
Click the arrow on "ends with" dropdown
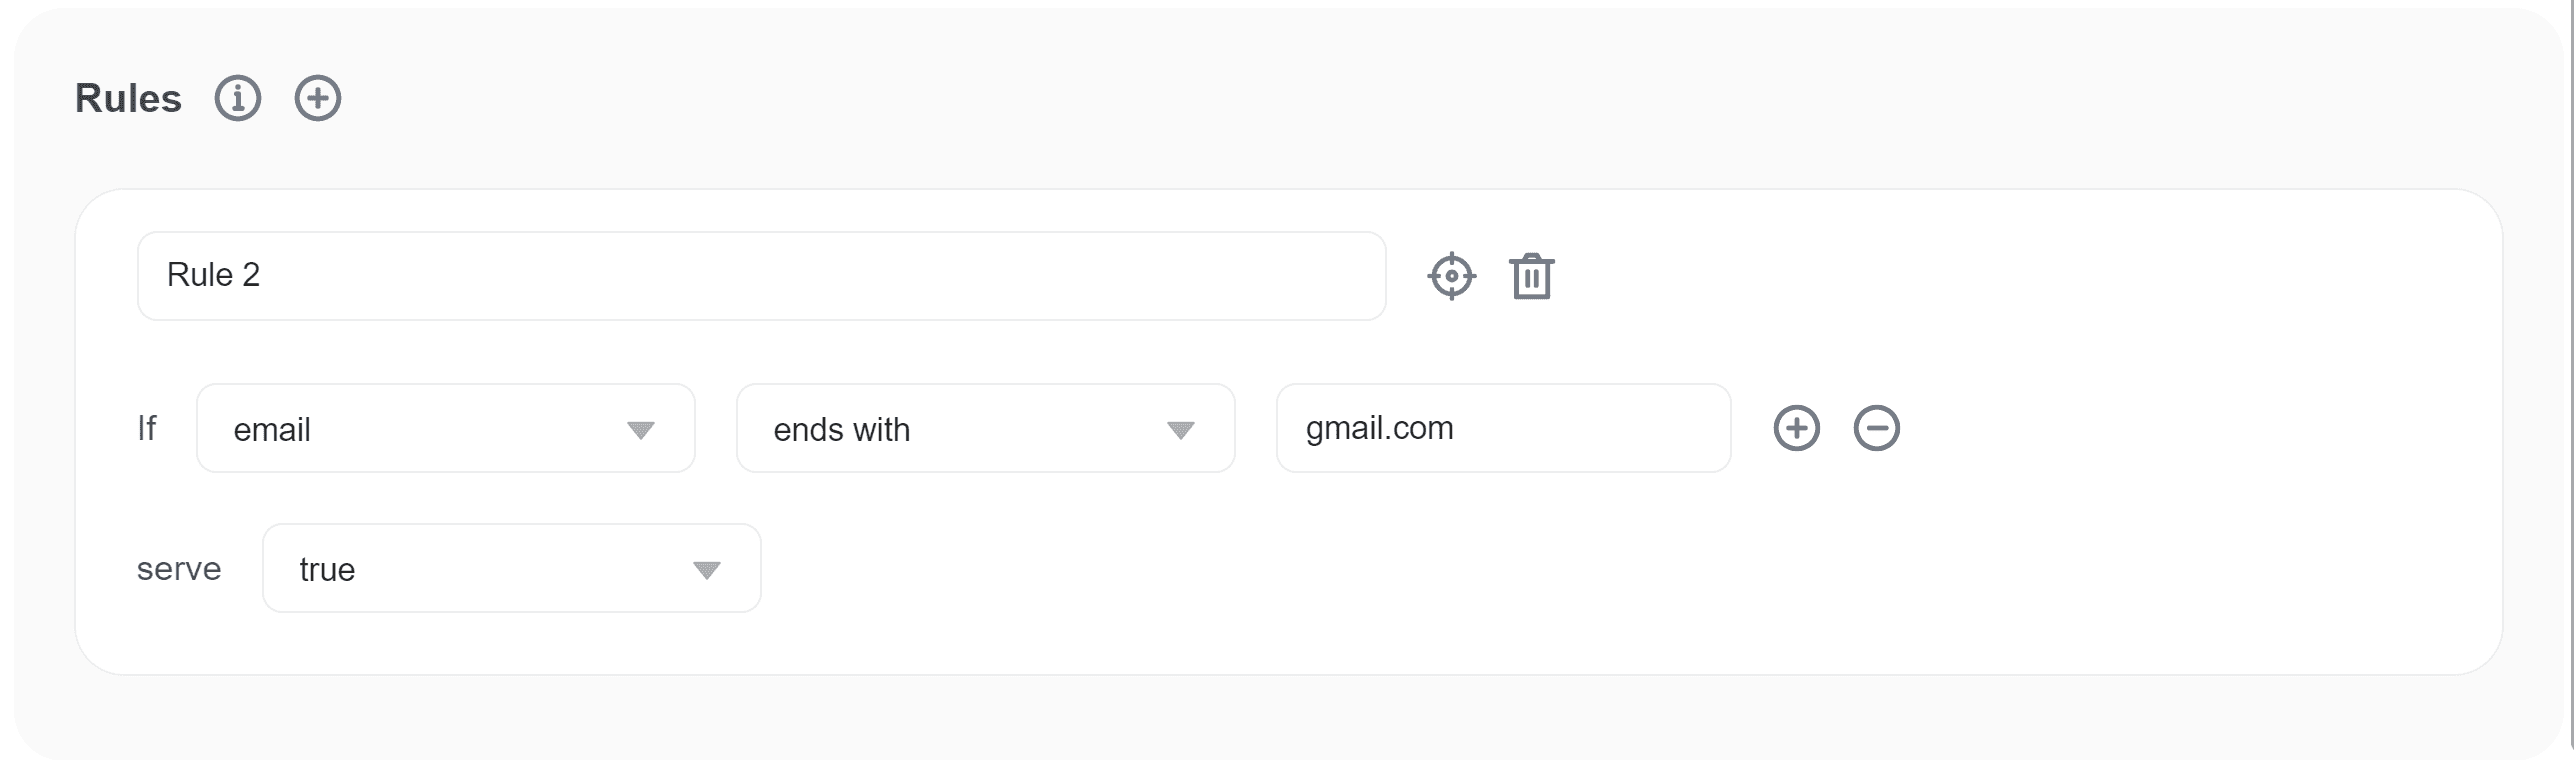pyautogui.click(x=1180, y=430)
